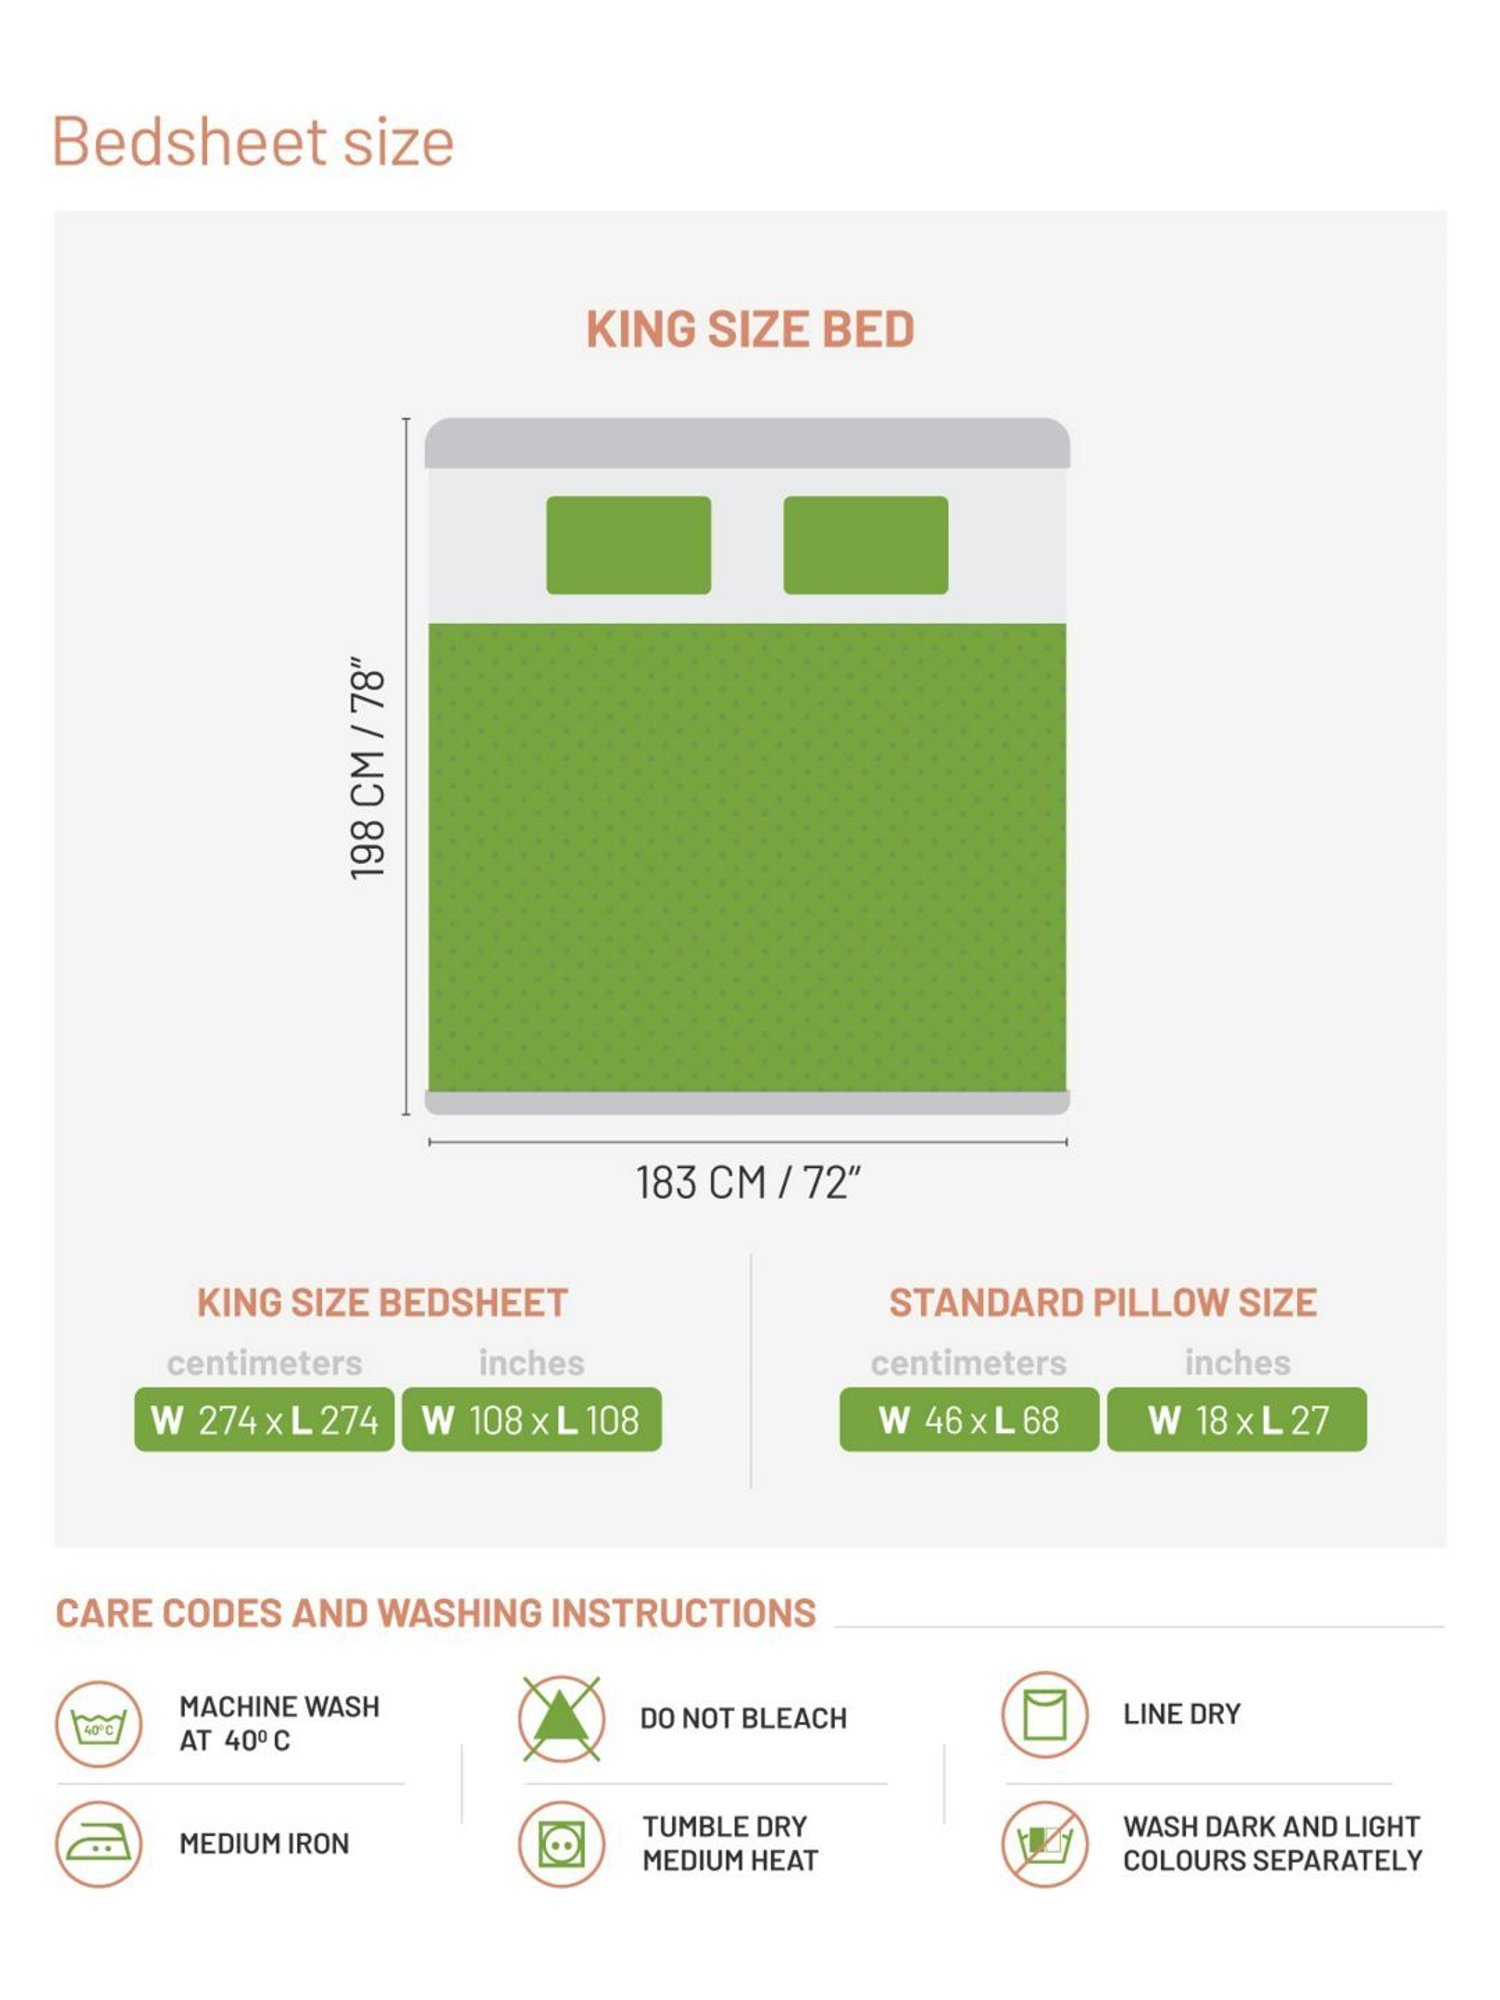Click the right green pillow
This screenshot has height=2000, width=1500.
click(865, 545)
